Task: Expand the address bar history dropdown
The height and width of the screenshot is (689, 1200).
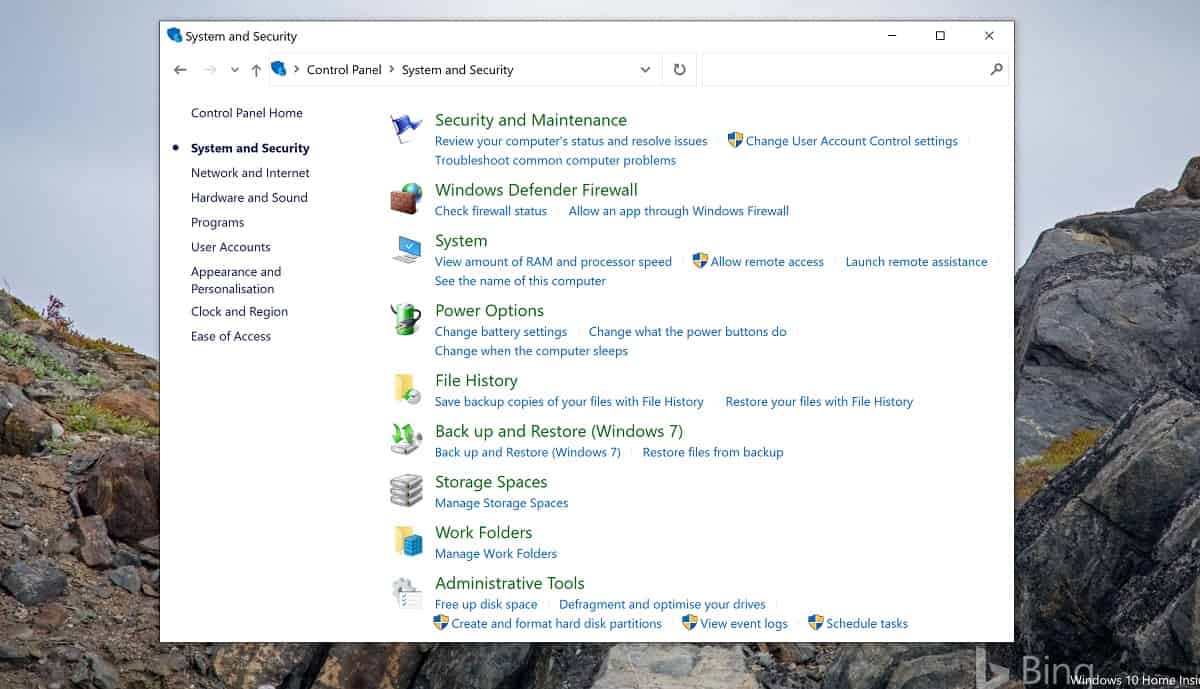Action: coord(645,70)
